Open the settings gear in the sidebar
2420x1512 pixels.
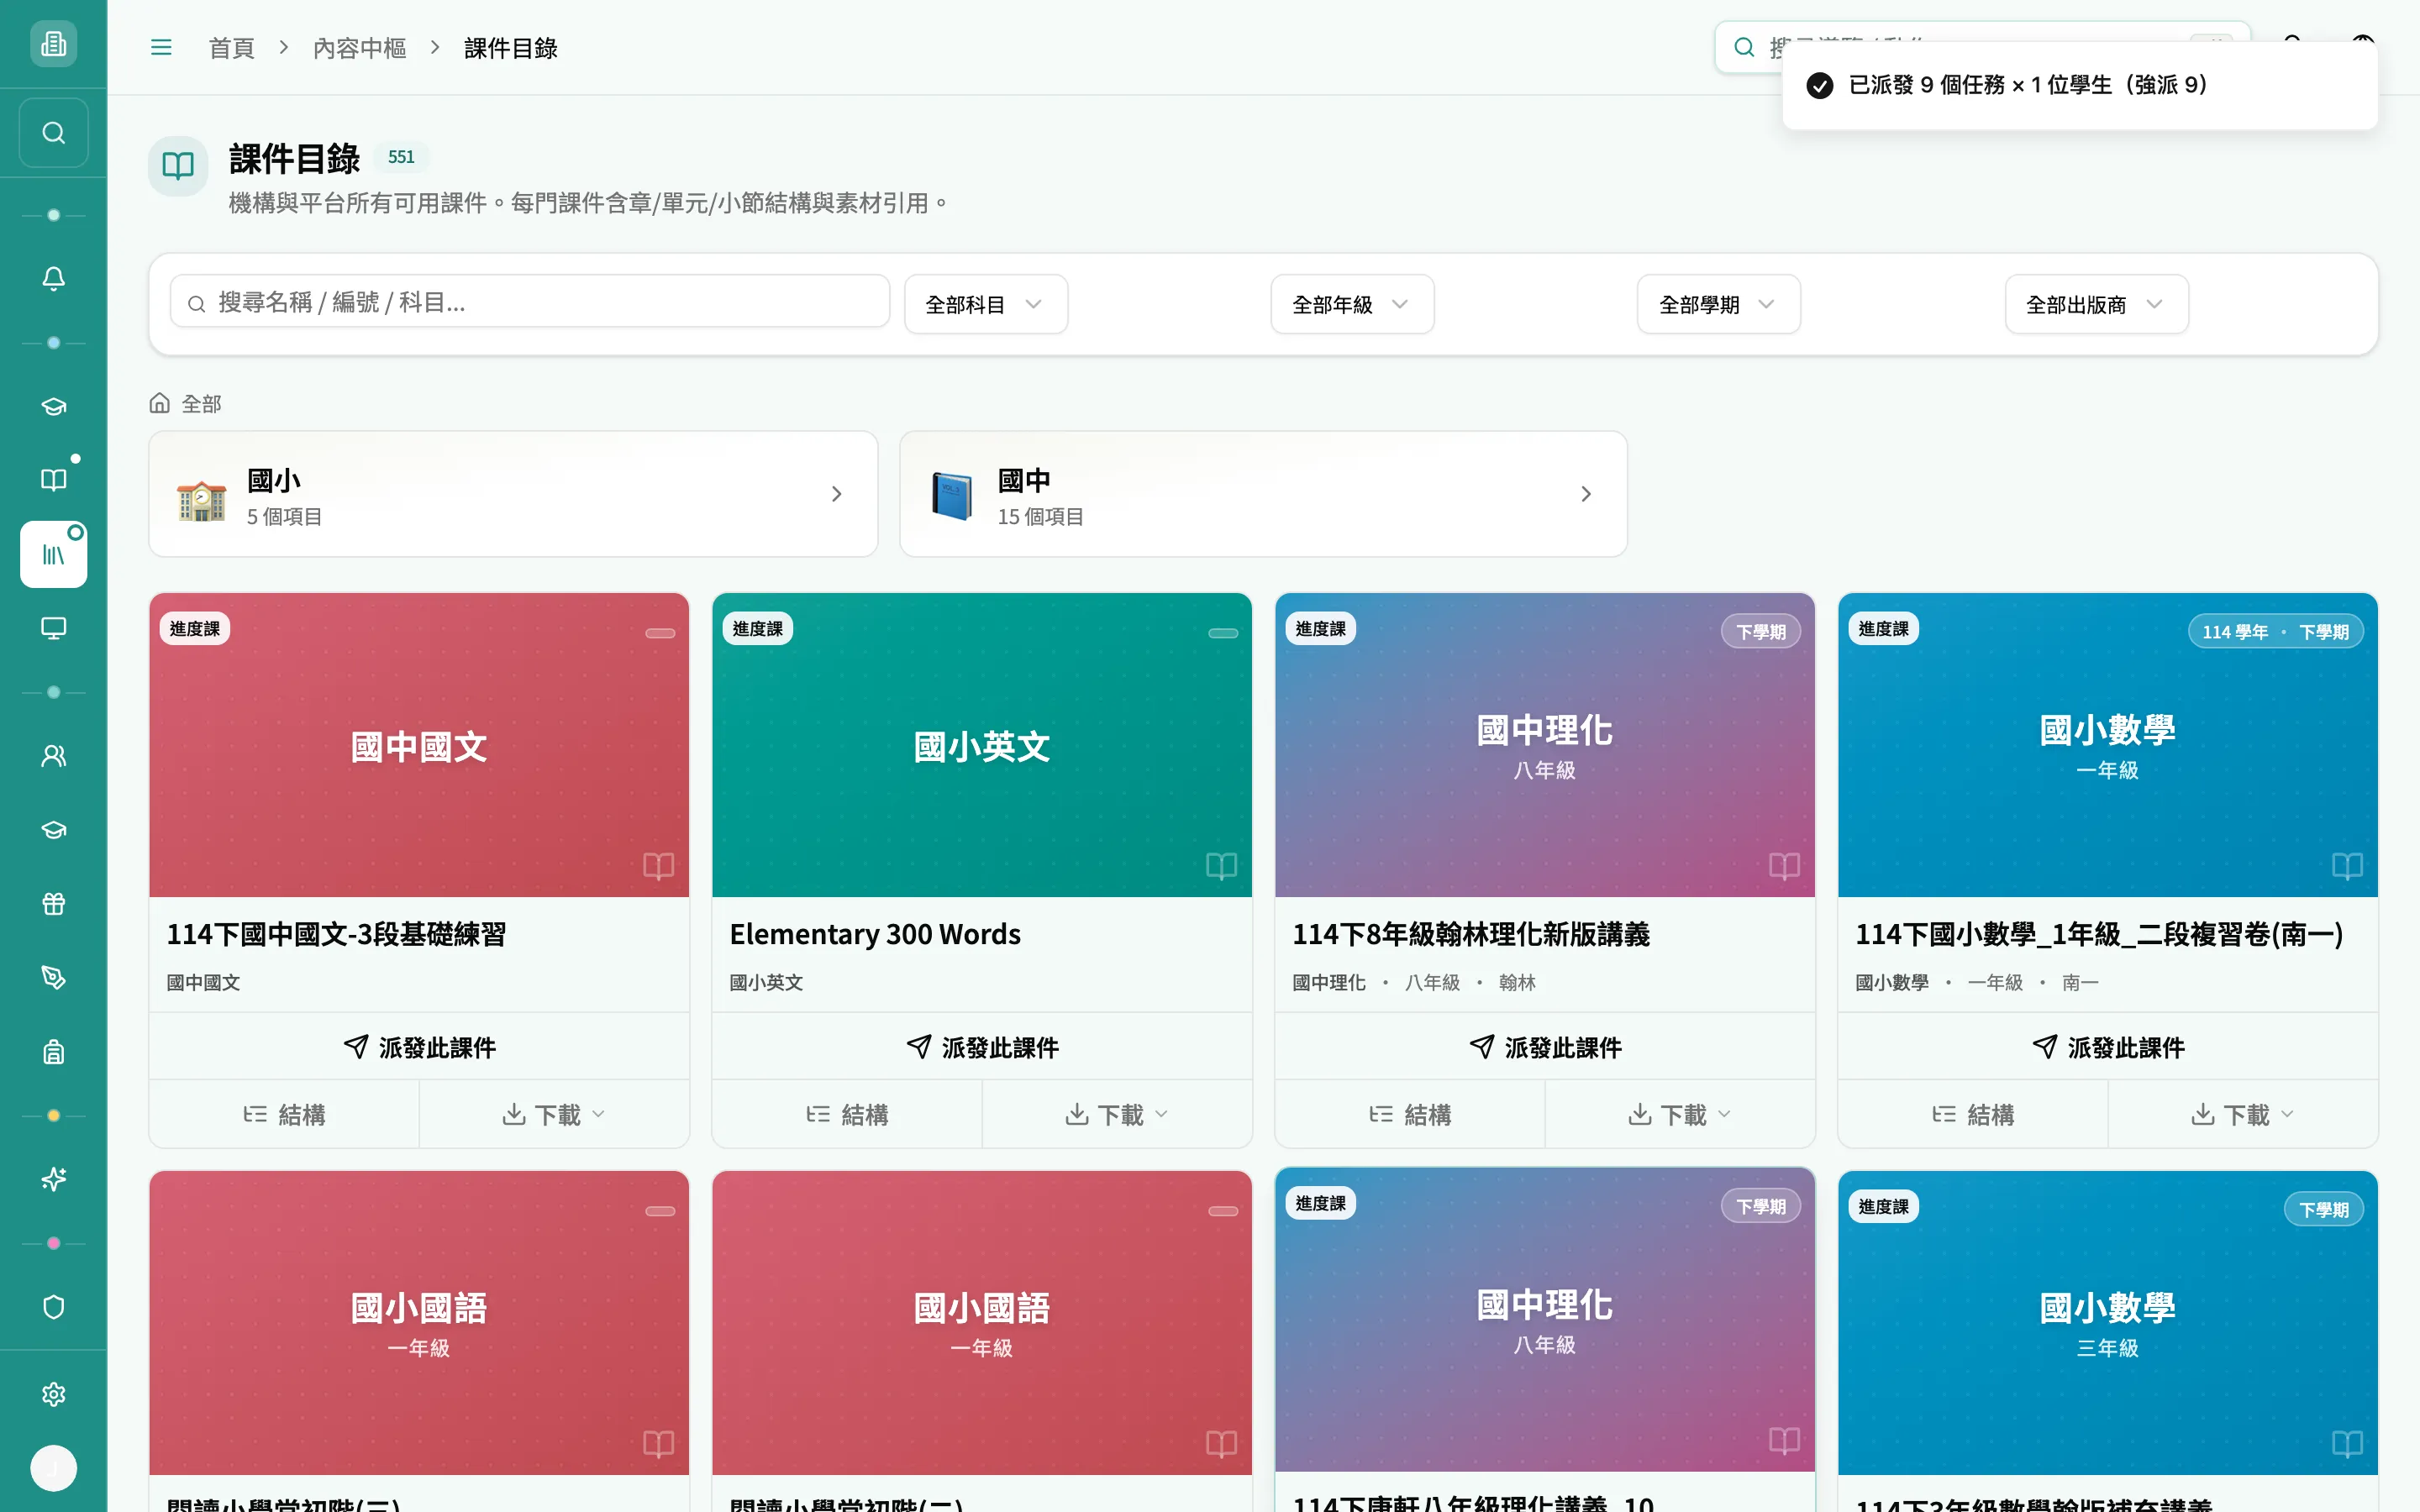point(53,1394)
